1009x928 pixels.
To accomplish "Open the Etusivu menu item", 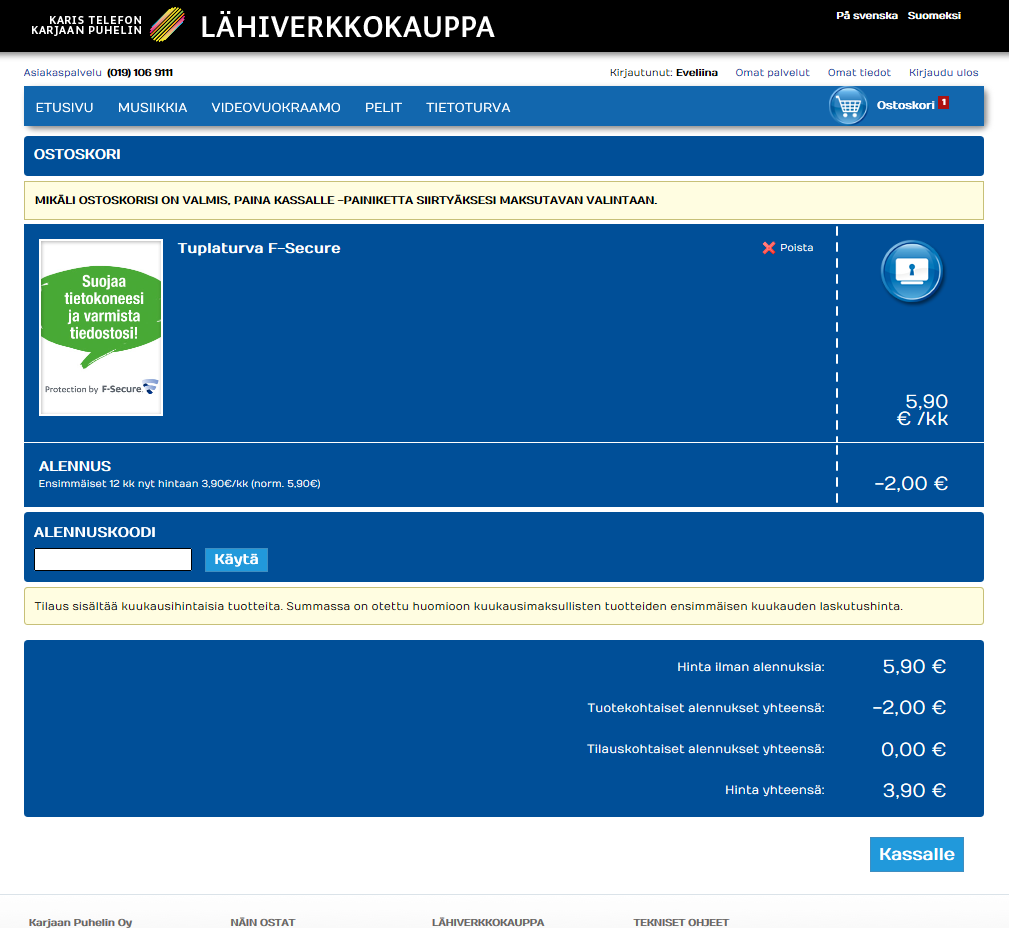I will tap(64, 107).
